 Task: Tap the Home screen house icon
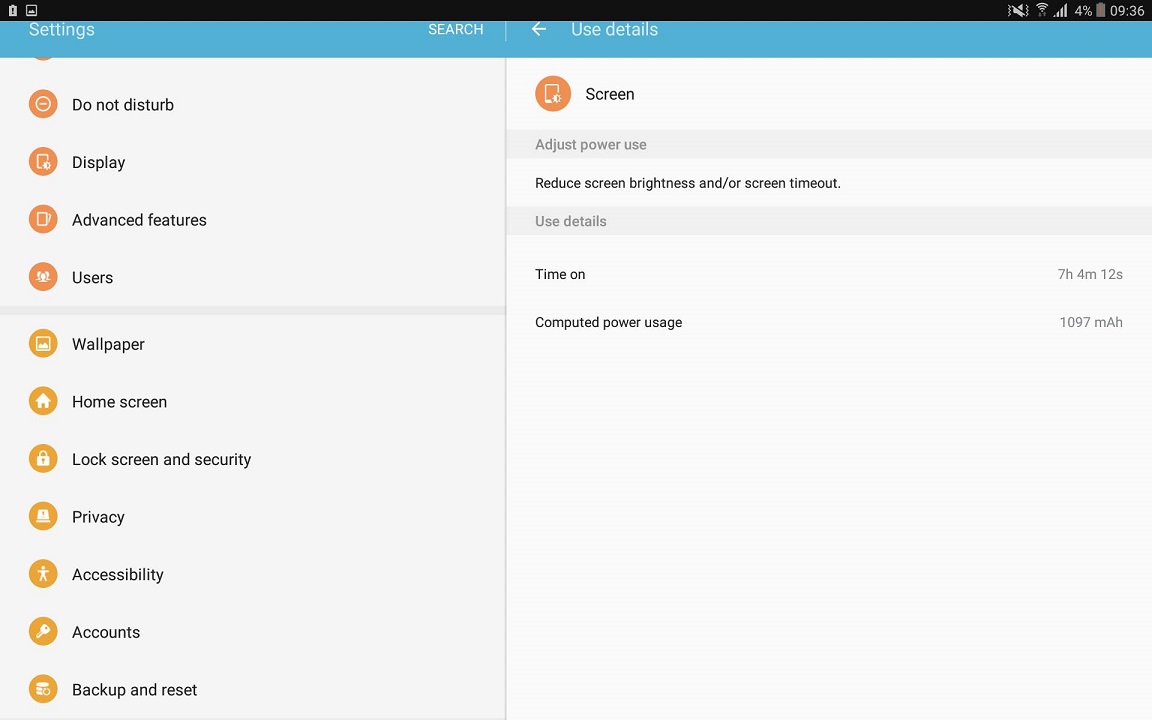pos(43,401)
